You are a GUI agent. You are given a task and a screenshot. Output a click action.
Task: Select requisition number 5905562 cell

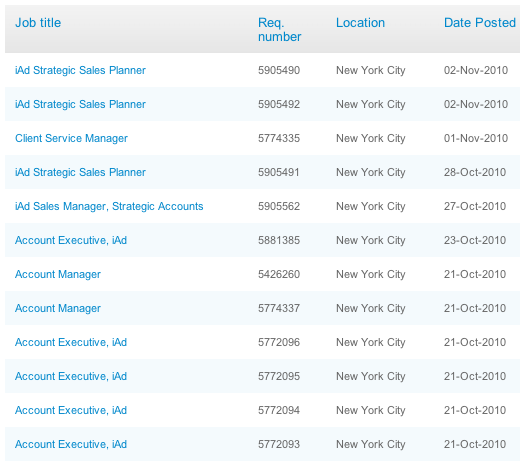pyautogui.click(x=279, y=206)
